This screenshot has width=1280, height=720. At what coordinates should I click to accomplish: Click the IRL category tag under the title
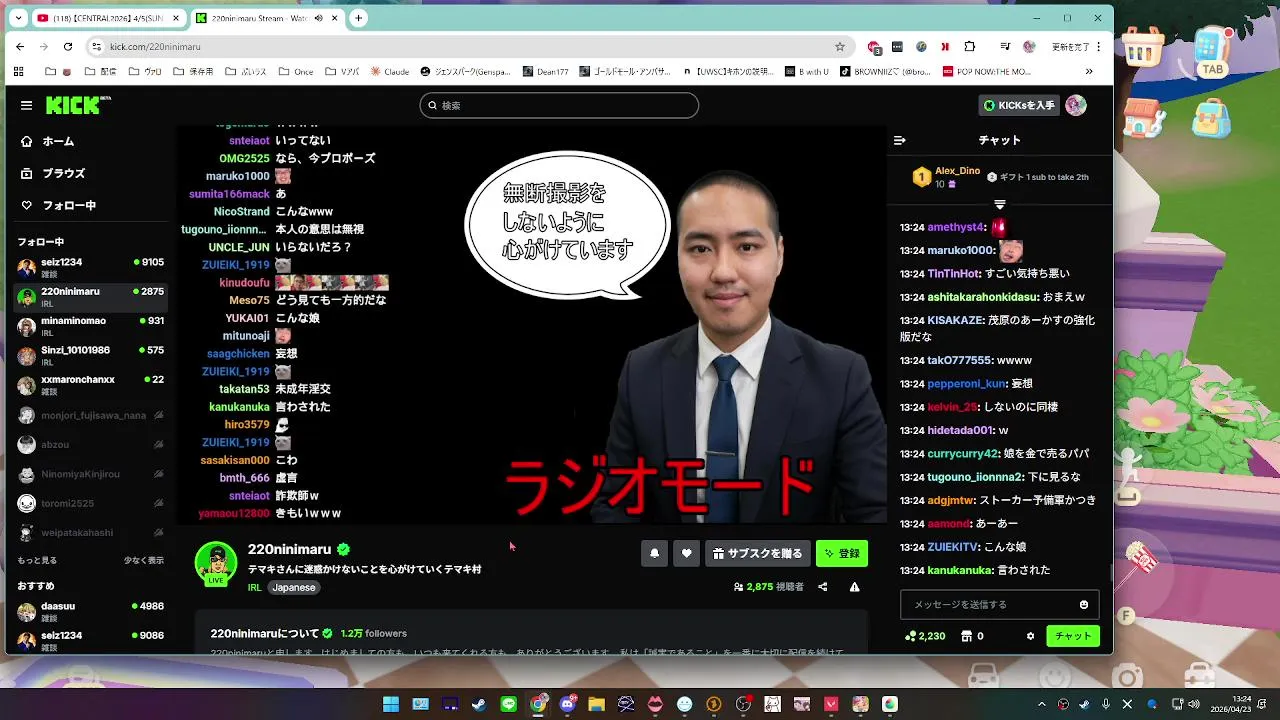point(254,588)
